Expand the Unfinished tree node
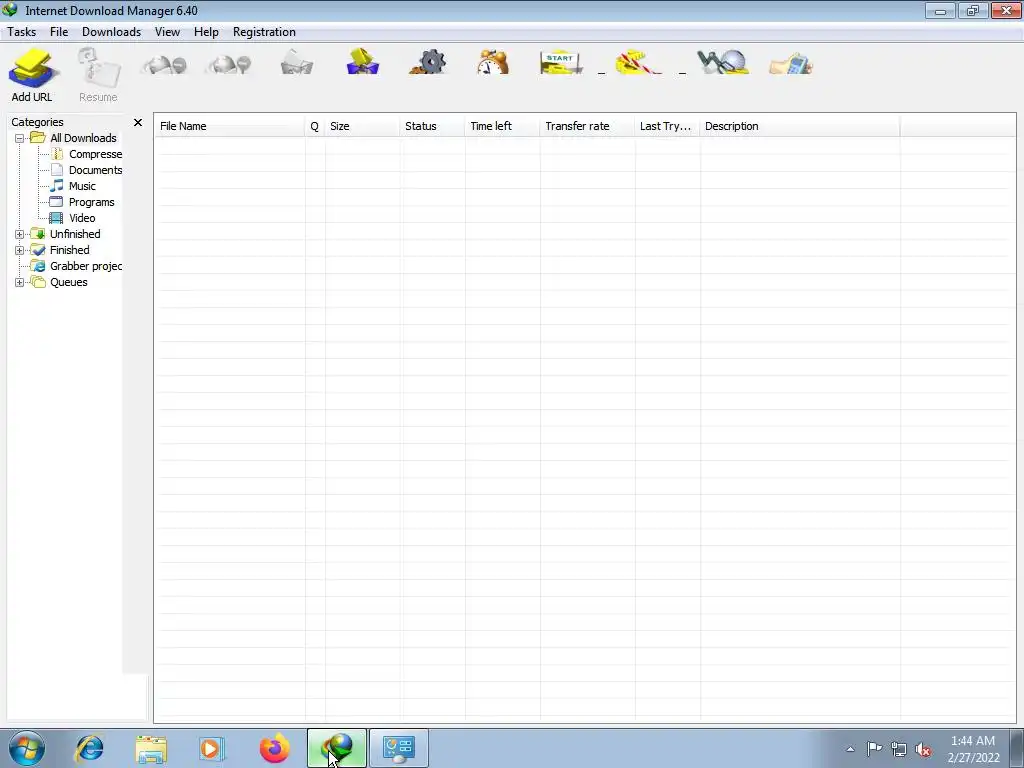 tap(20, 234)
